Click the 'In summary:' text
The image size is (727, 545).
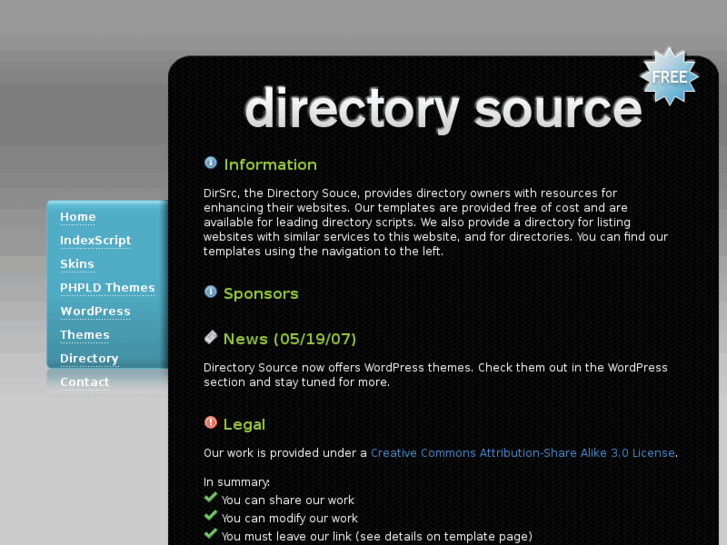click(236, 482)
